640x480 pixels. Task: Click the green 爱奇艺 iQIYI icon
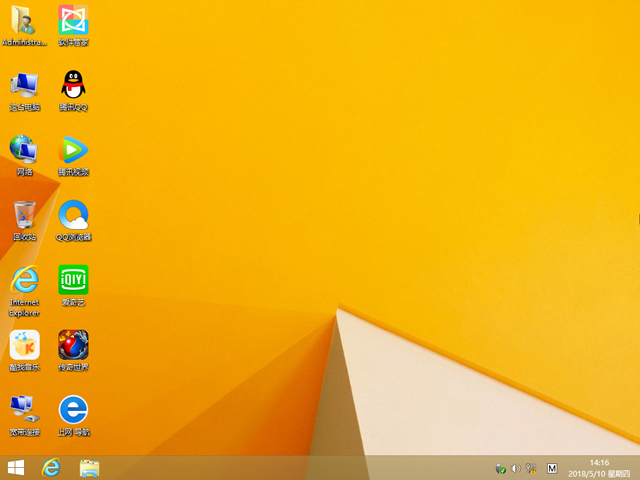[73, 280]
